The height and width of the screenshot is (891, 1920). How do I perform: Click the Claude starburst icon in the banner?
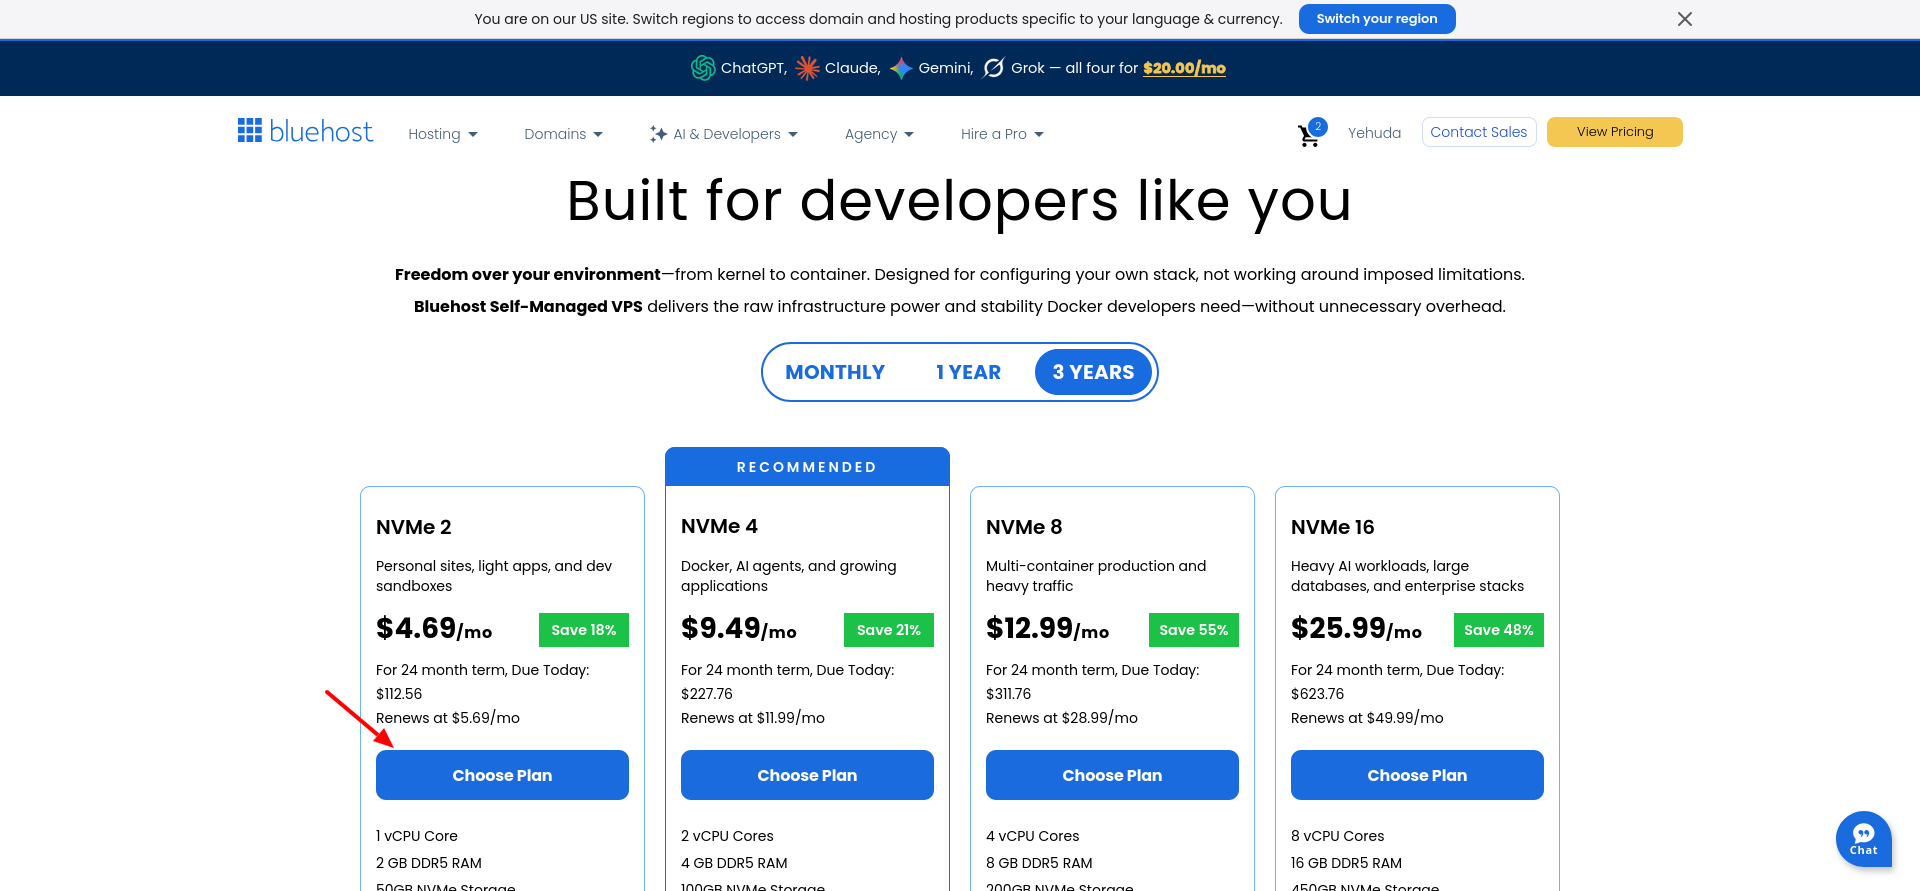(x=807, y=68)
